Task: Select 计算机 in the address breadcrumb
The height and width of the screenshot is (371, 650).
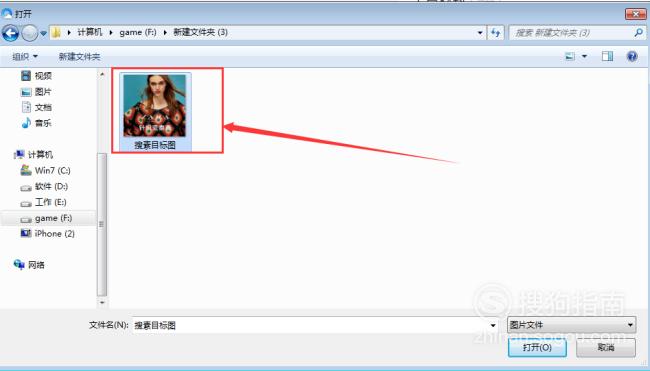Action: [x=90, y=32]
